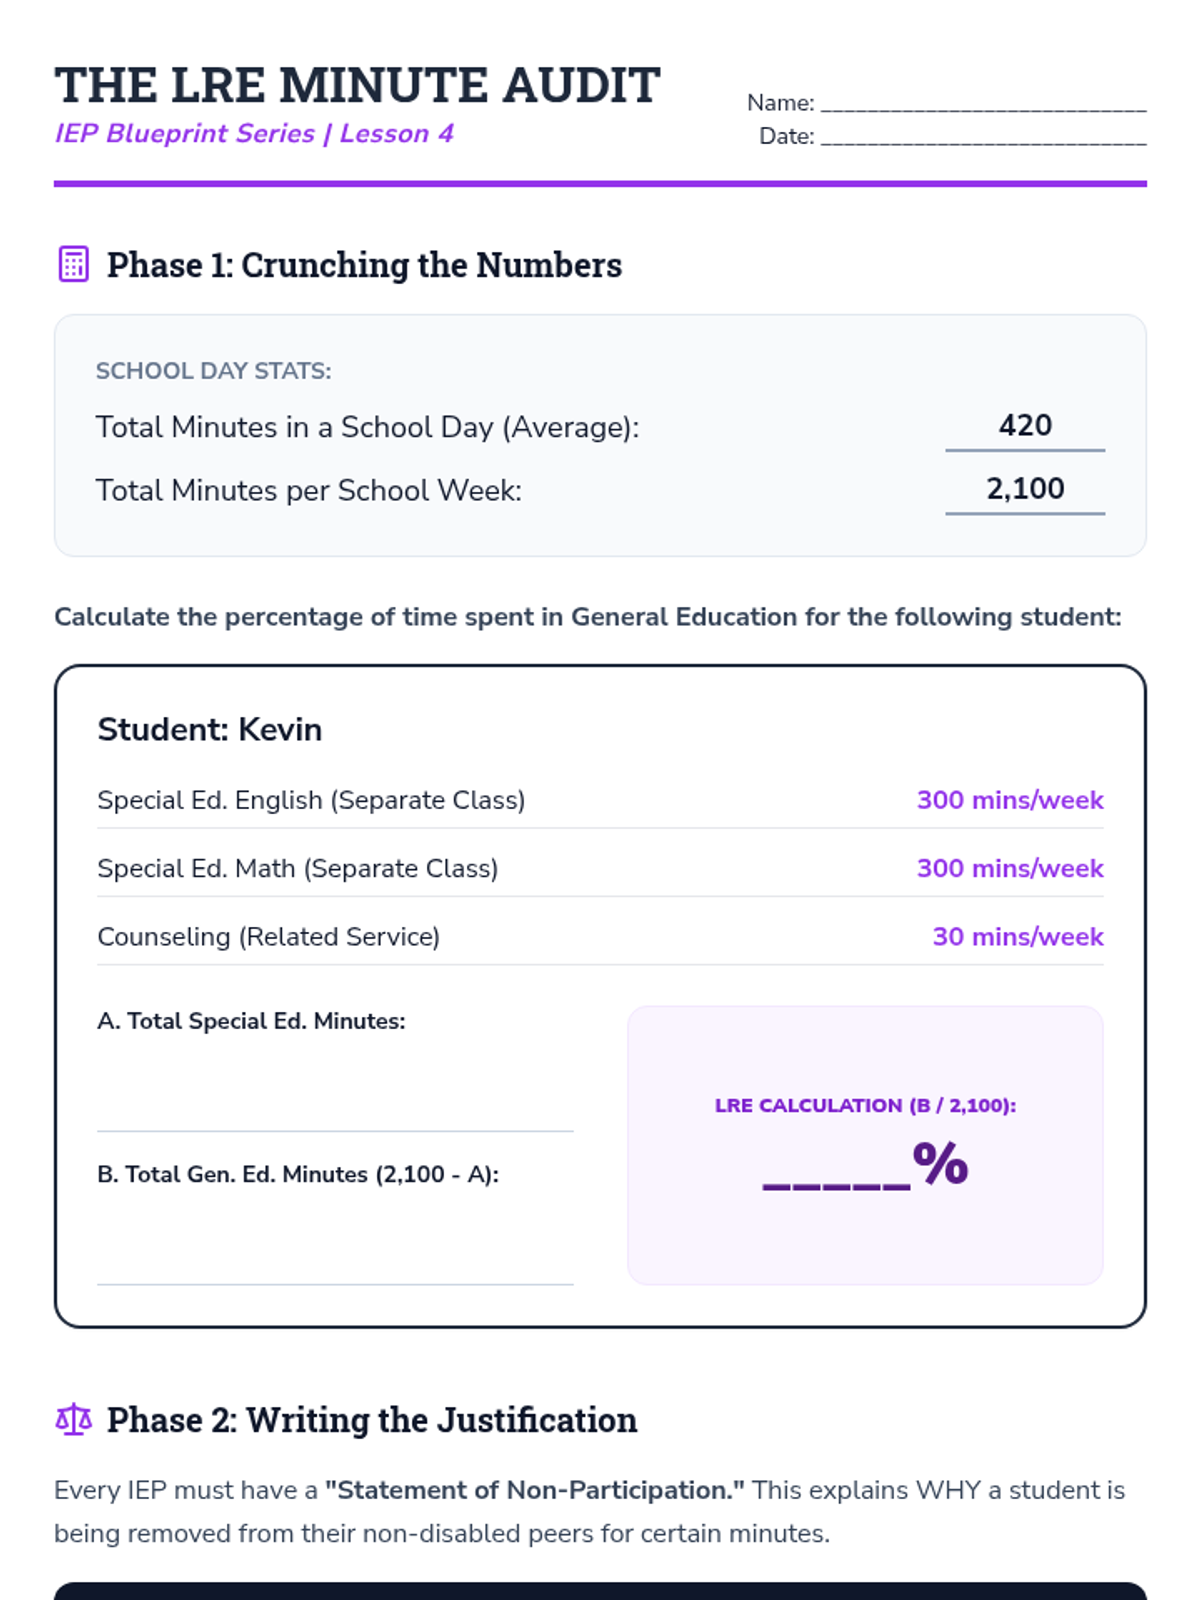Screen dimensions: 1200x1600
Task: Click the Student: Kevin heading
Action: coord(210,730)
